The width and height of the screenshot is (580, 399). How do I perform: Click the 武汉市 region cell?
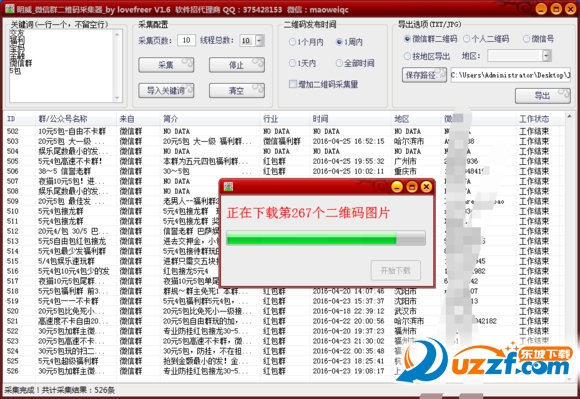click(405, 311)
